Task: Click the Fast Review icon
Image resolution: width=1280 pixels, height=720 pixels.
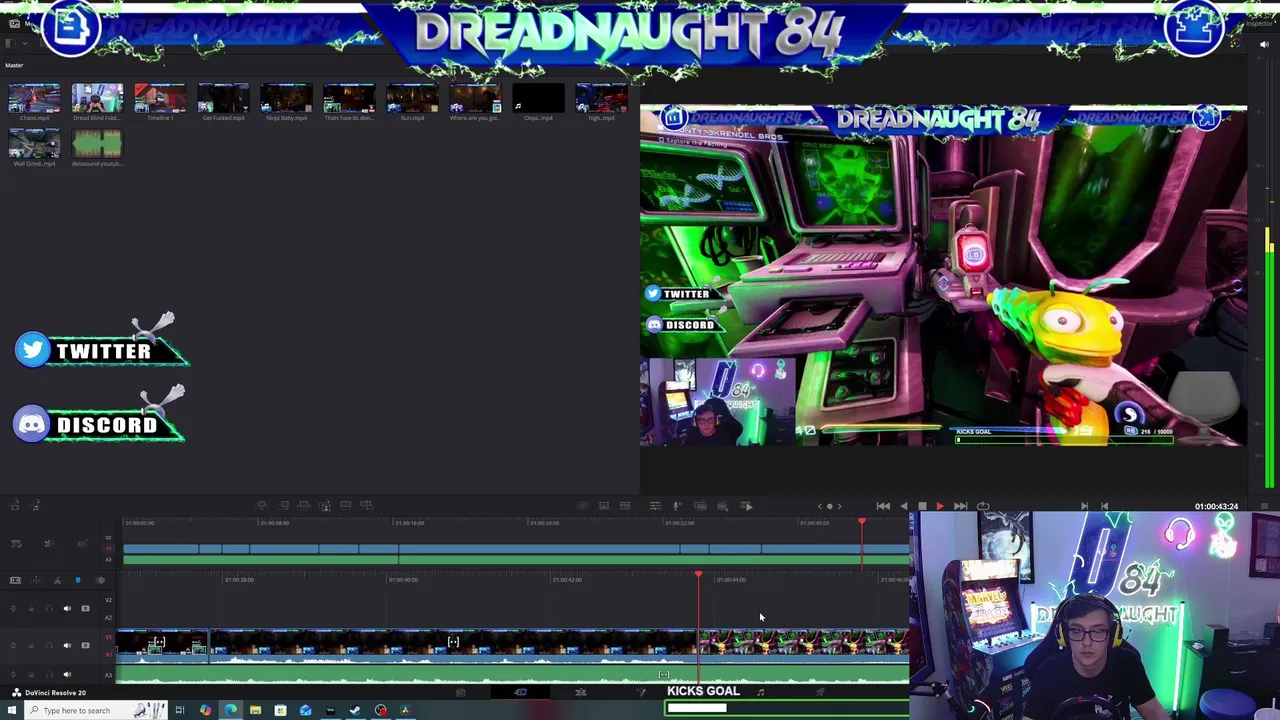Action: pyautogui.click(x=747, y=506)
